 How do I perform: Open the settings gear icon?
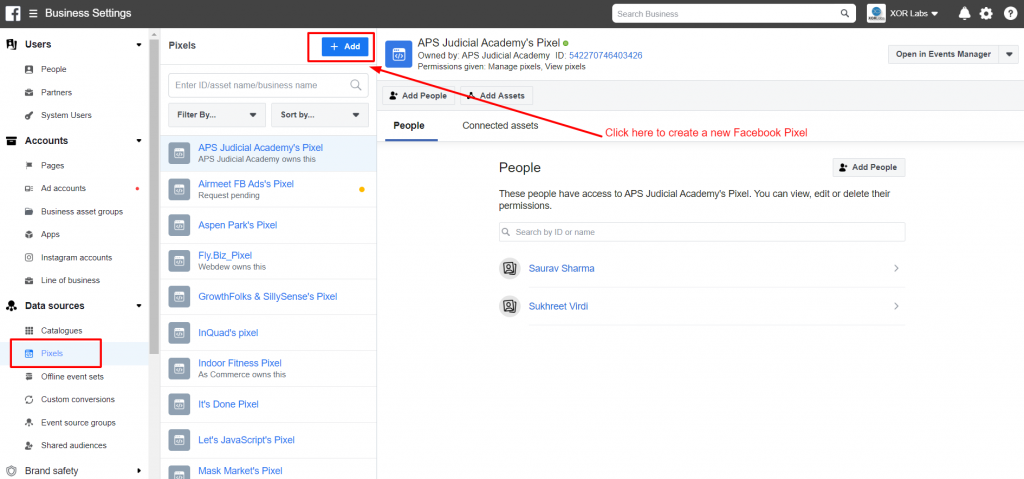[986, 14]
